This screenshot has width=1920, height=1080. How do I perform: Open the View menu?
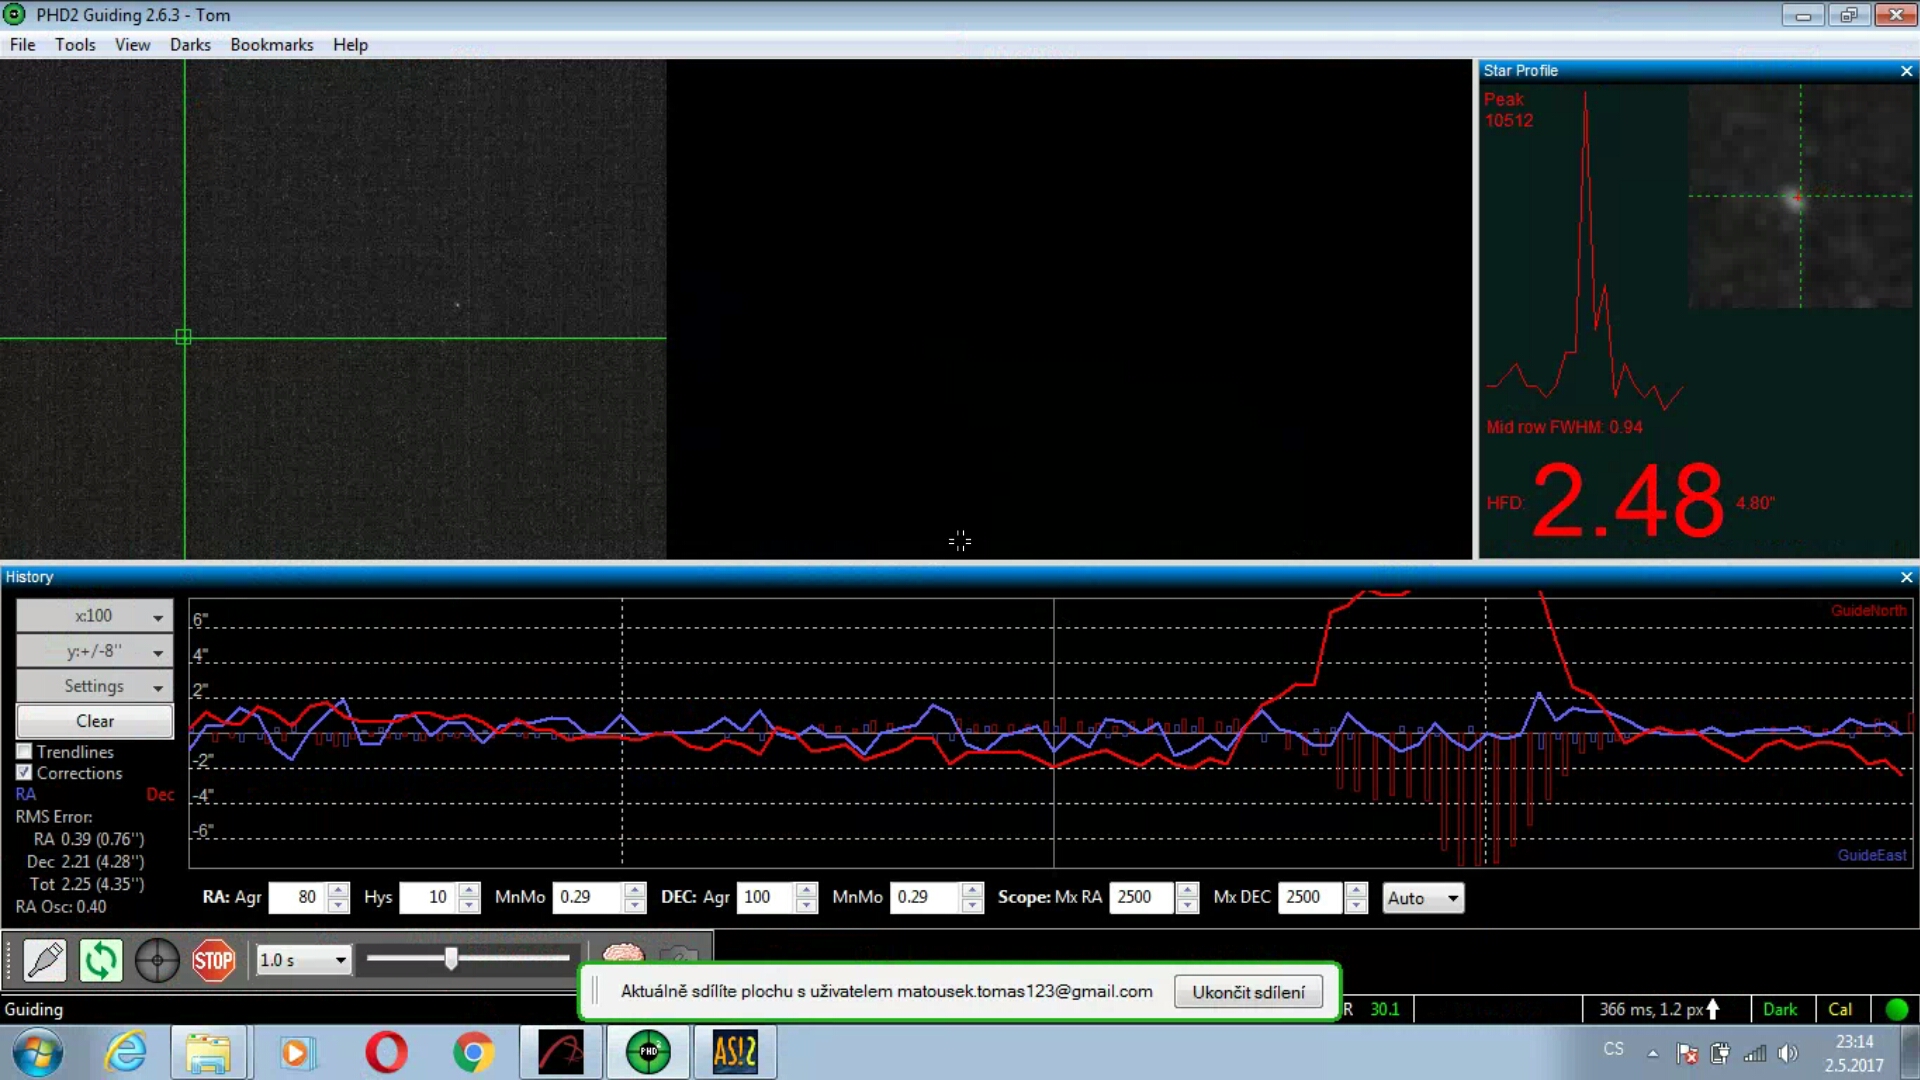click(x=132, y=44)
